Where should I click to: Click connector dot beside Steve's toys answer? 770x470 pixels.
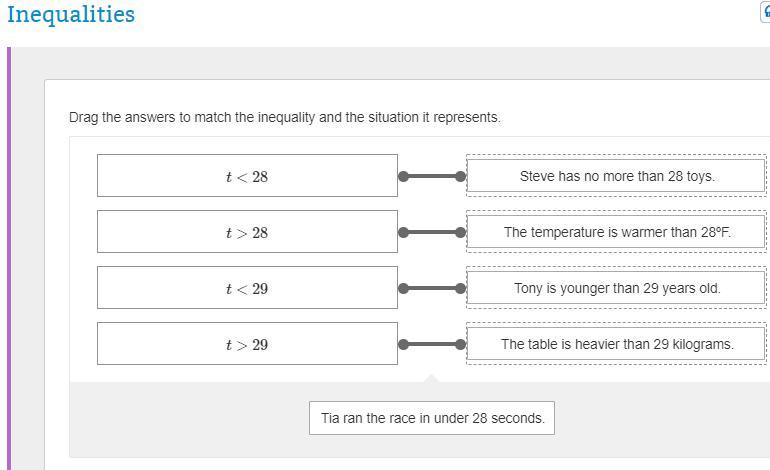pos(461,177)
